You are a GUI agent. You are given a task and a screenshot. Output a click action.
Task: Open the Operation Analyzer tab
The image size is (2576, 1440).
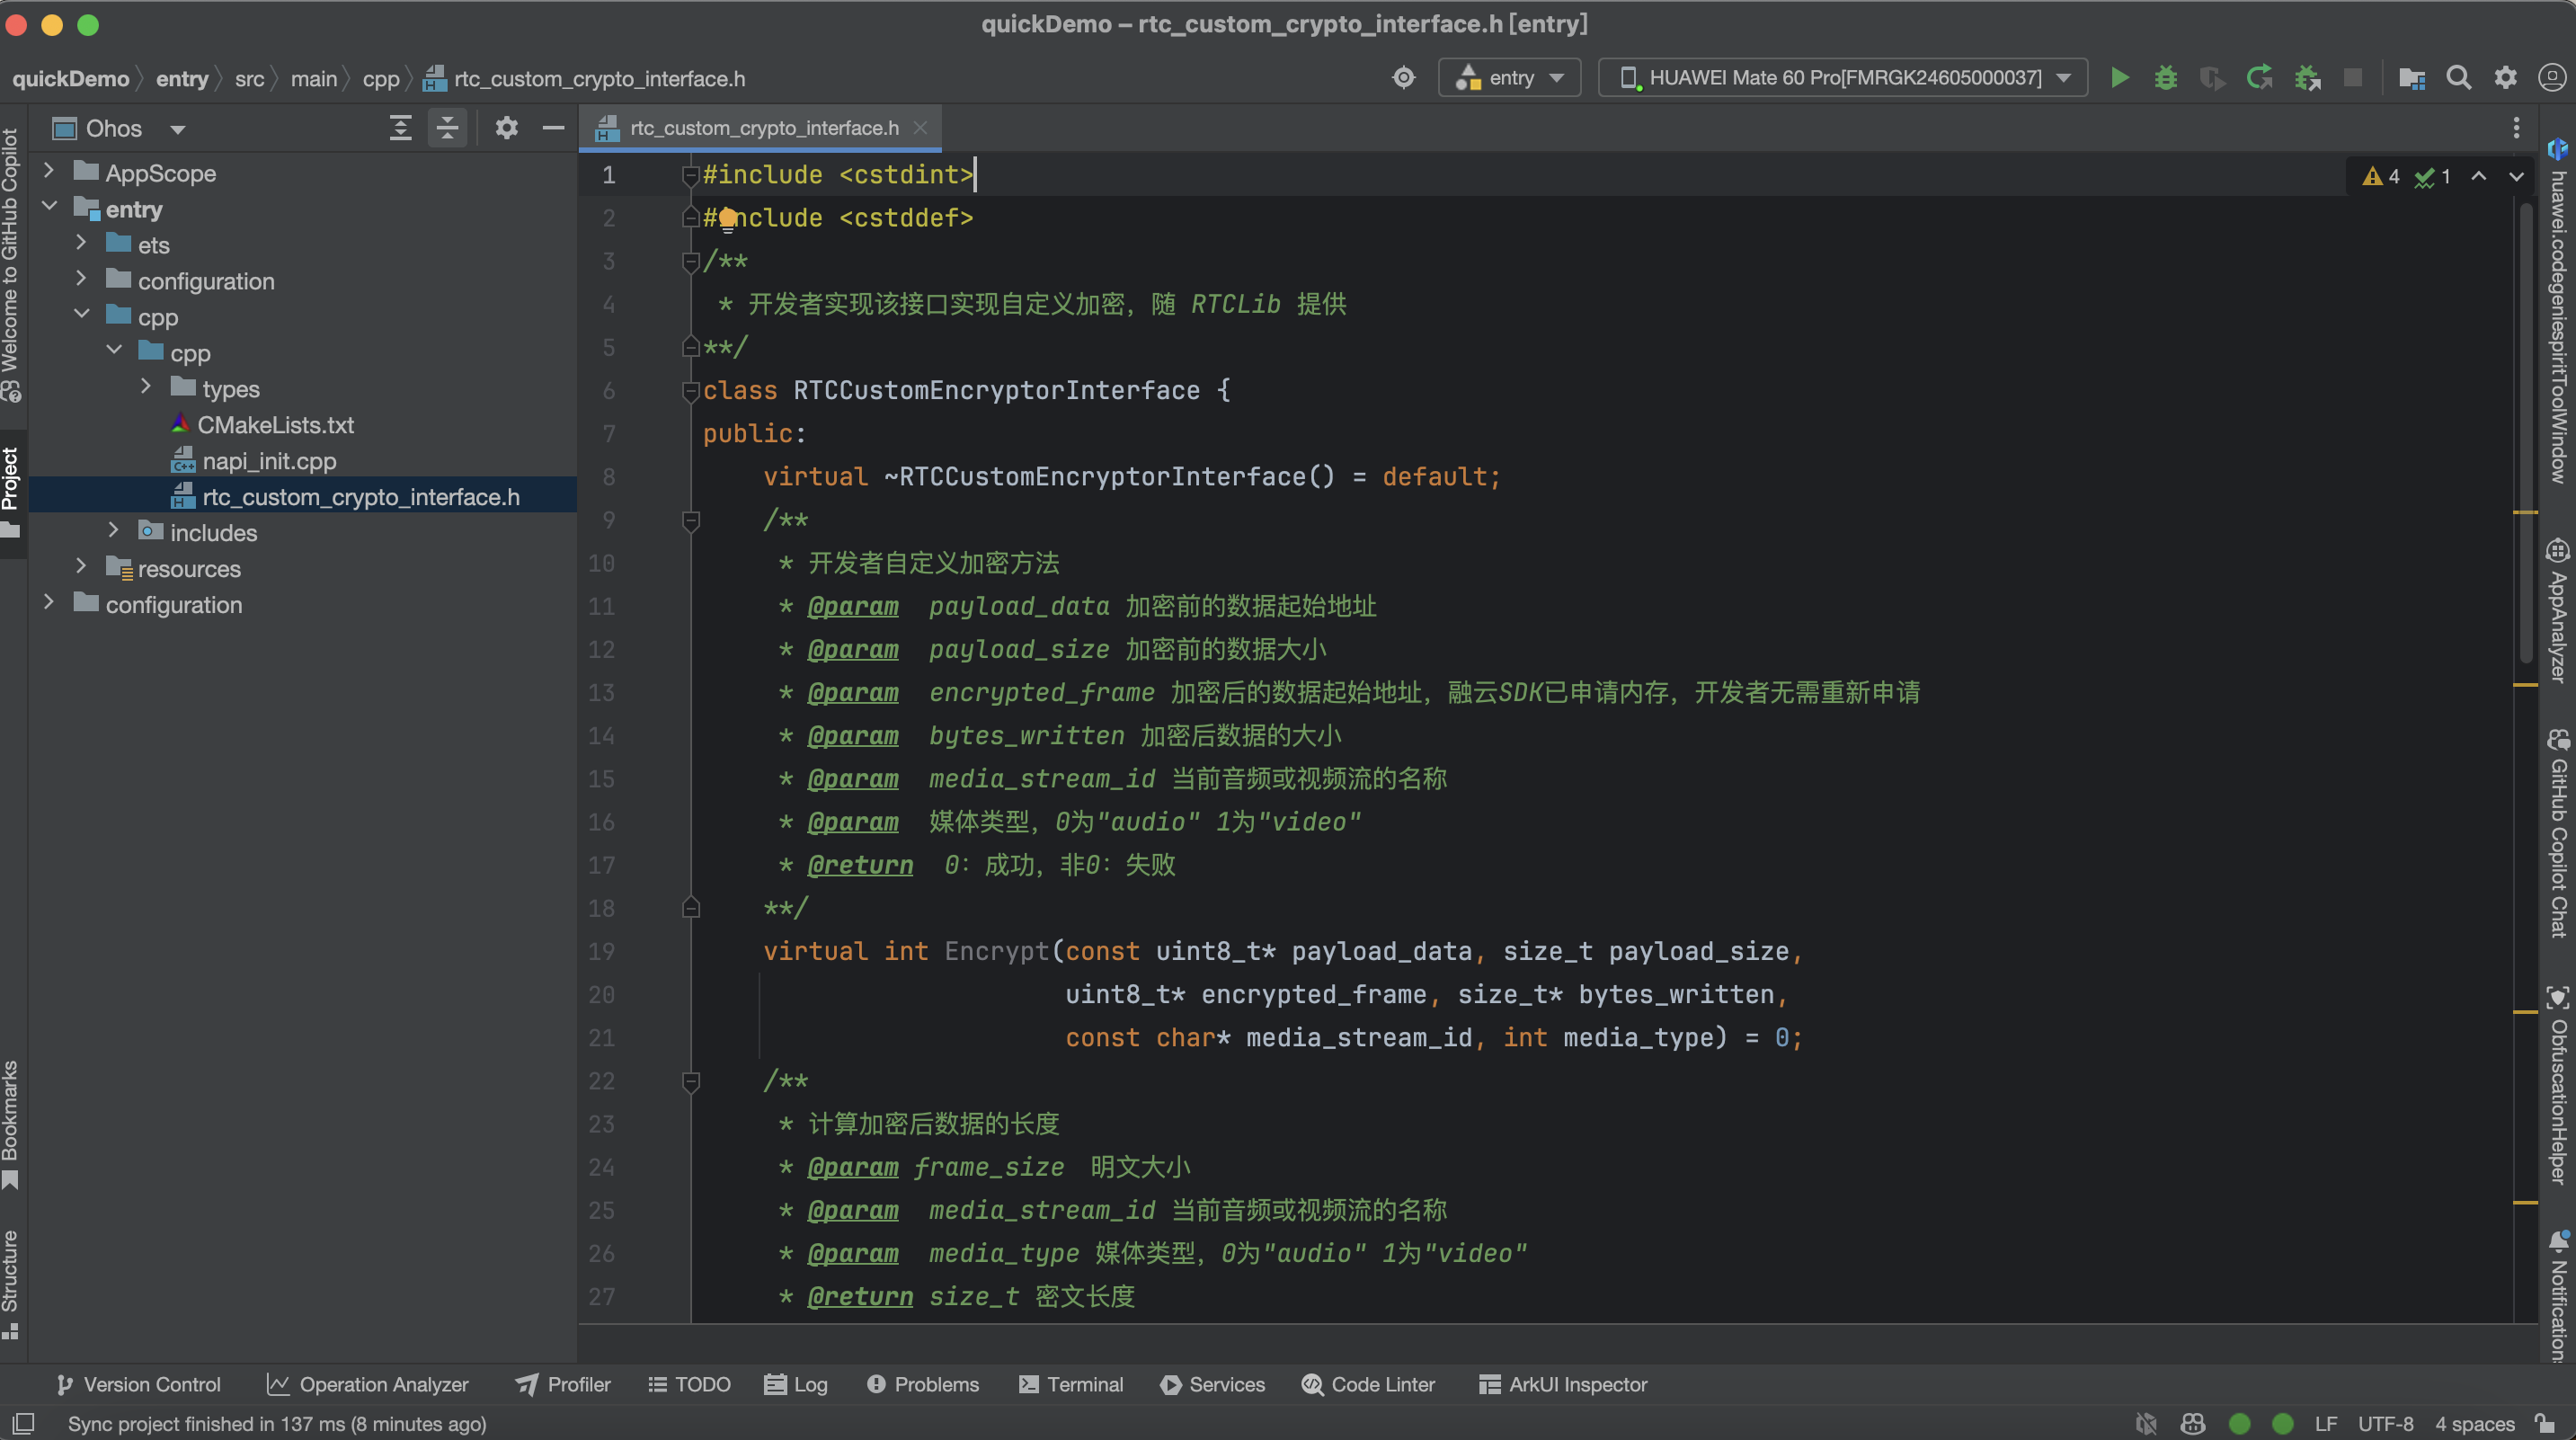[367, 1385]
